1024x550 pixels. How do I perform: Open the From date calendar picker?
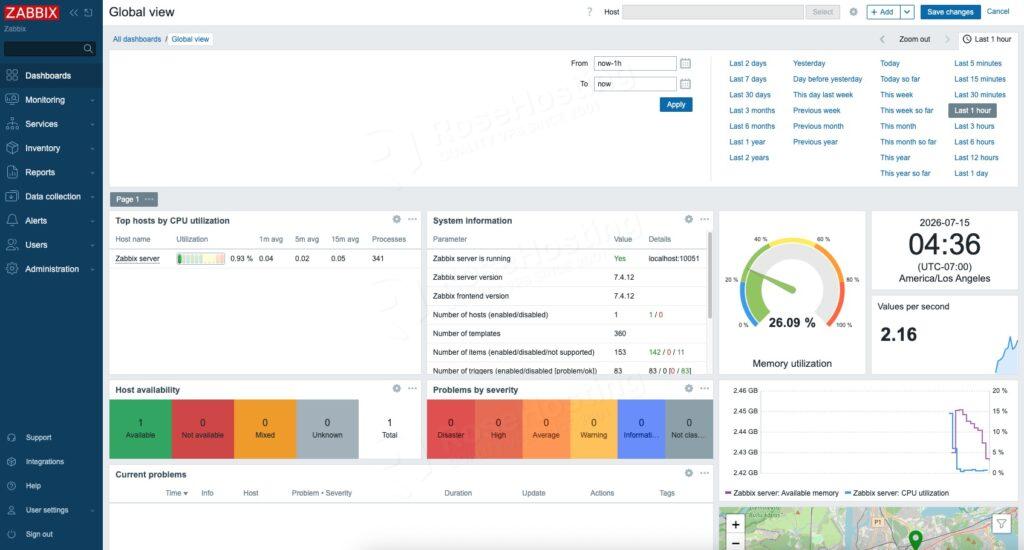click(685, 63)
